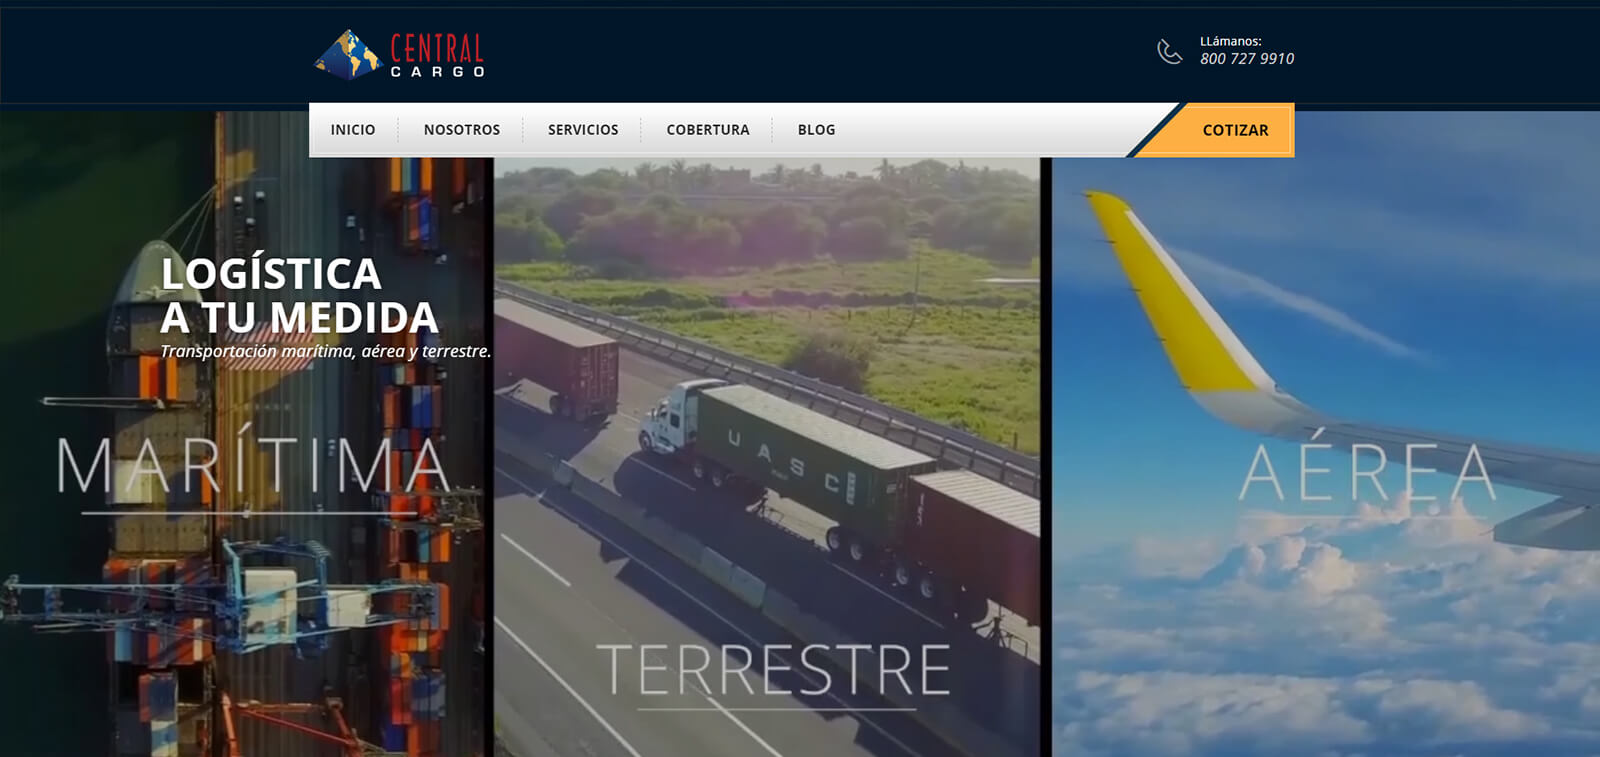Click the Central Cargo logo
Image resolution: width=1600 pixels, height=757 pixels.
click(x=400, y=55)
